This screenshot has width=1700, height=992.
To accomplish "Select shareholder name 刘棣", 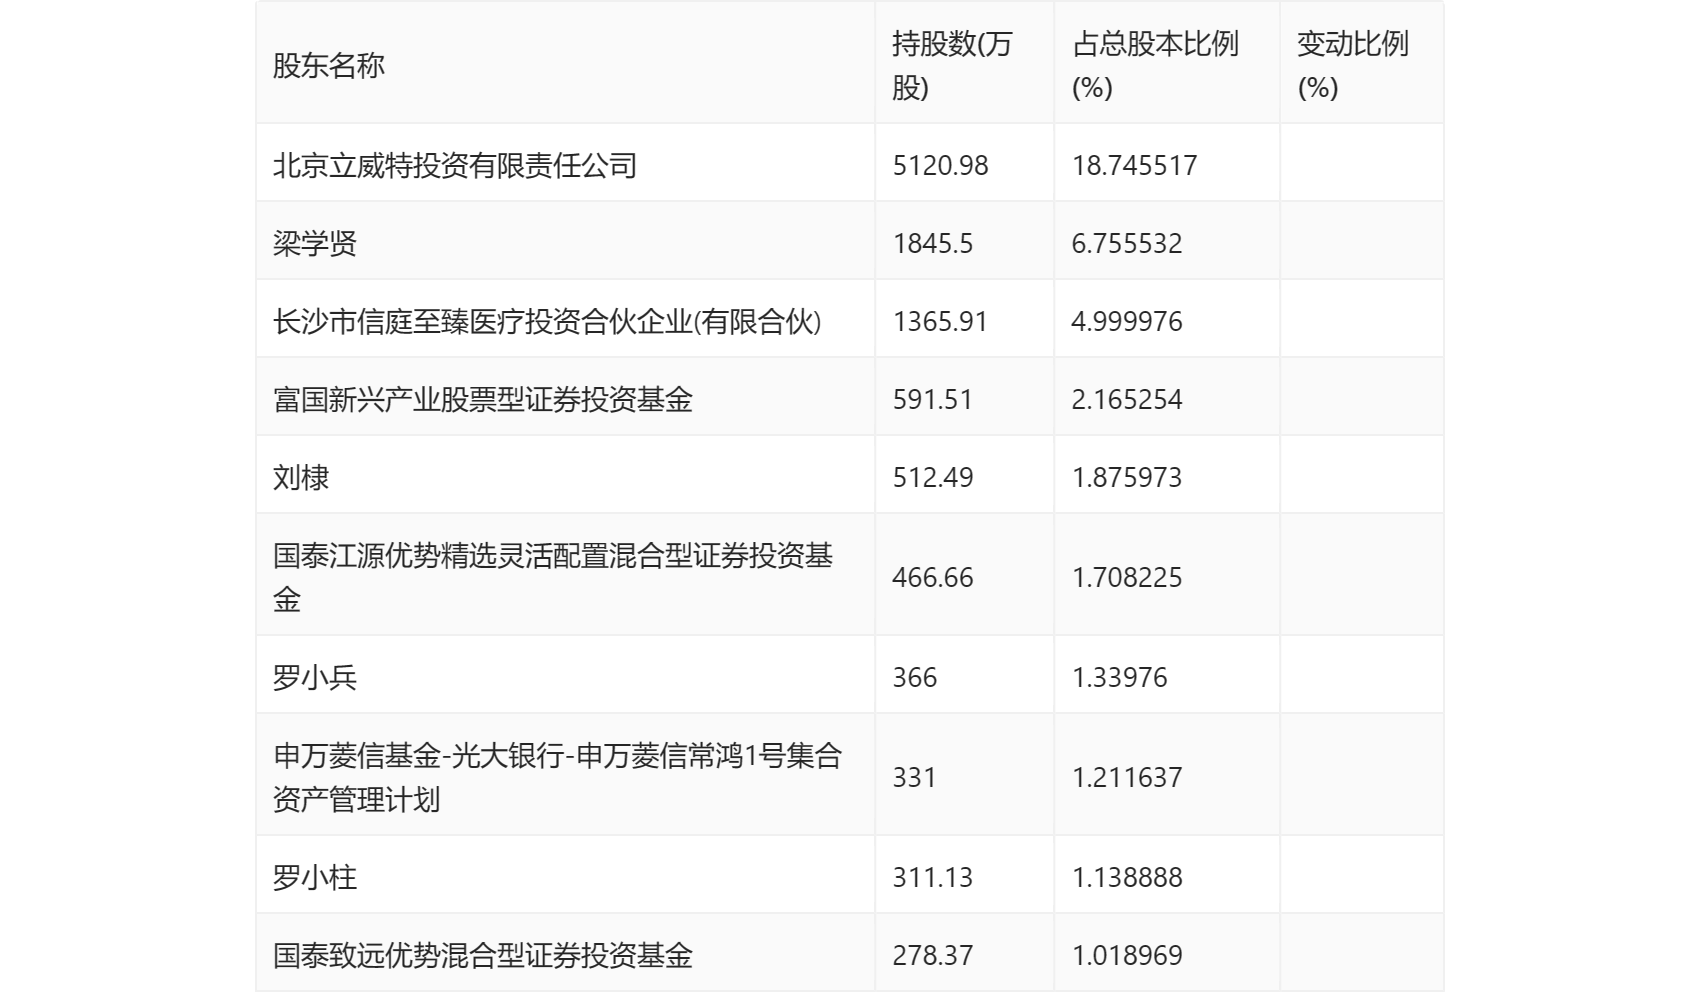I will 301,477.
